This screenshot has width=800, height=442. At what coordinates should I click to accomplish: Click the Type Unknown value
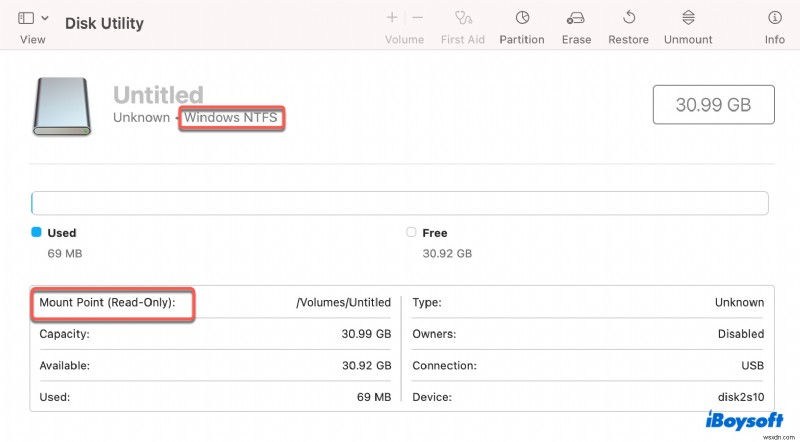click(739, 302)
